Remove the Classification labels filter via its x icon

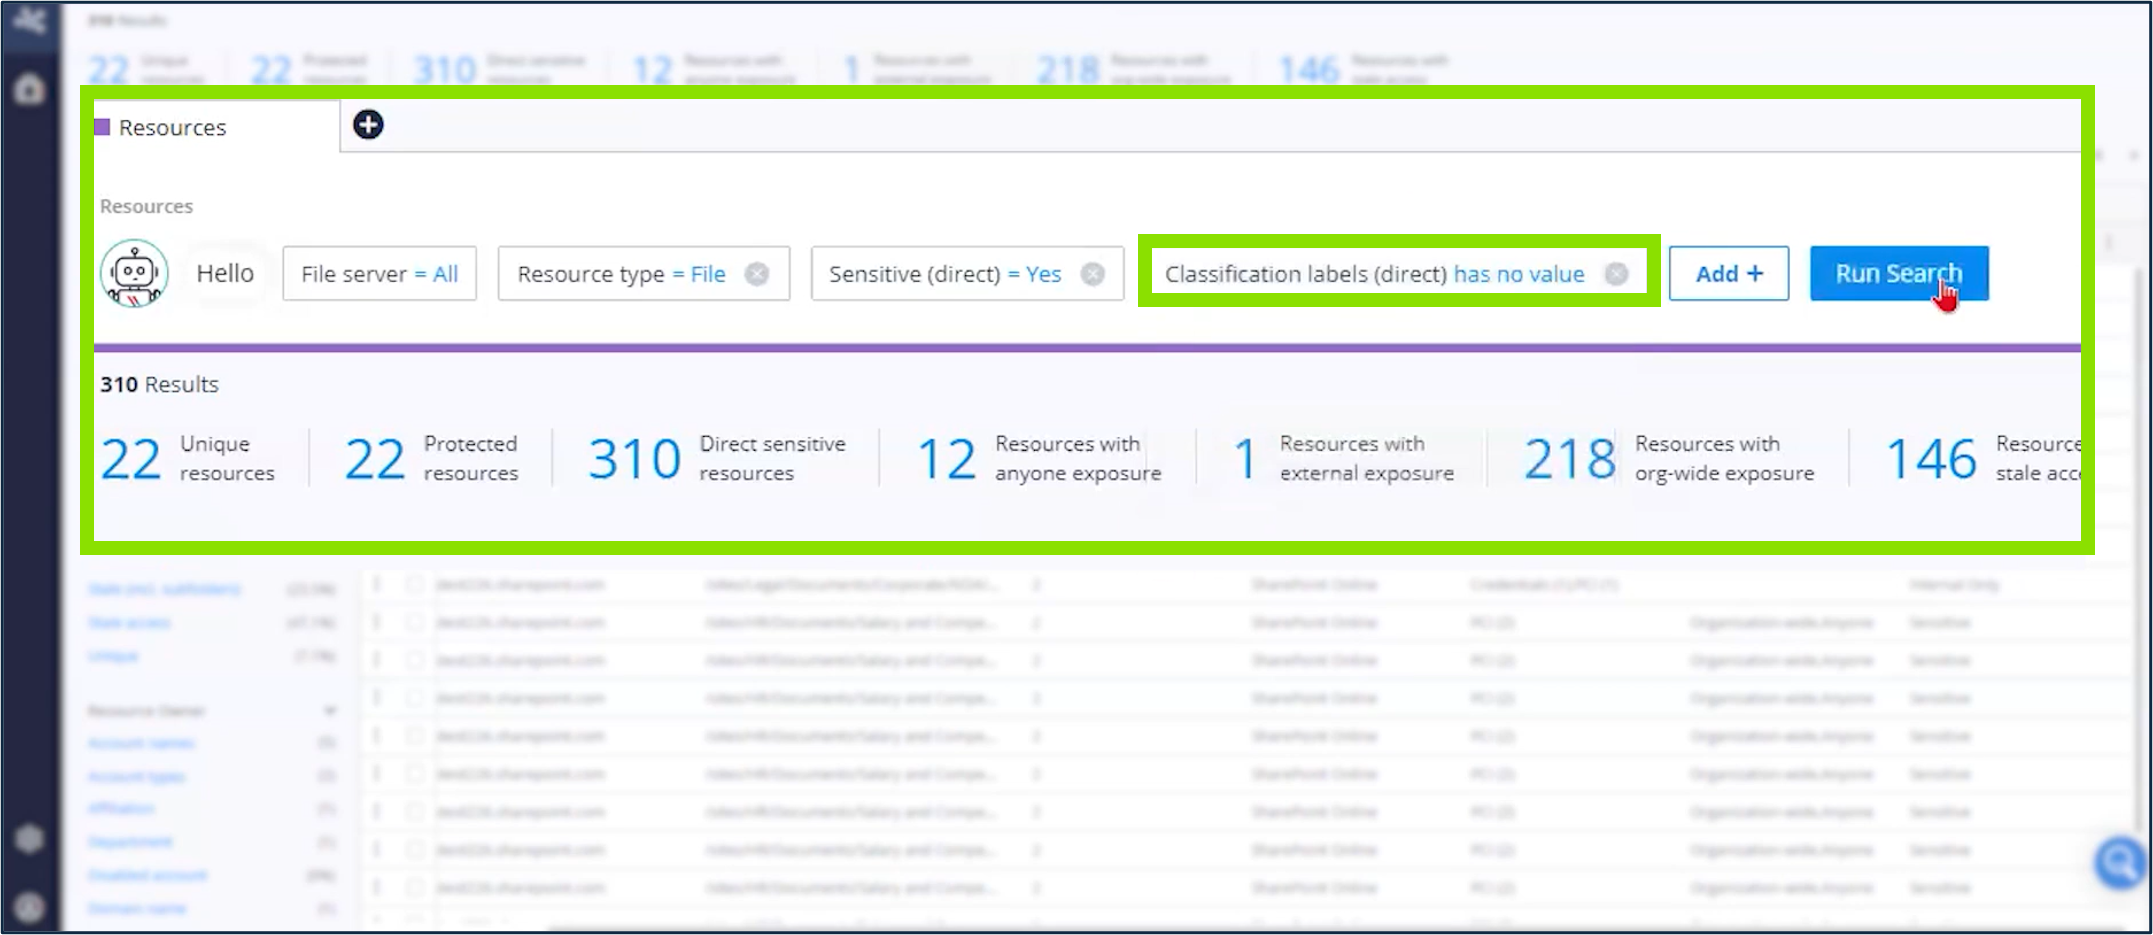[x=1616, y=274]
